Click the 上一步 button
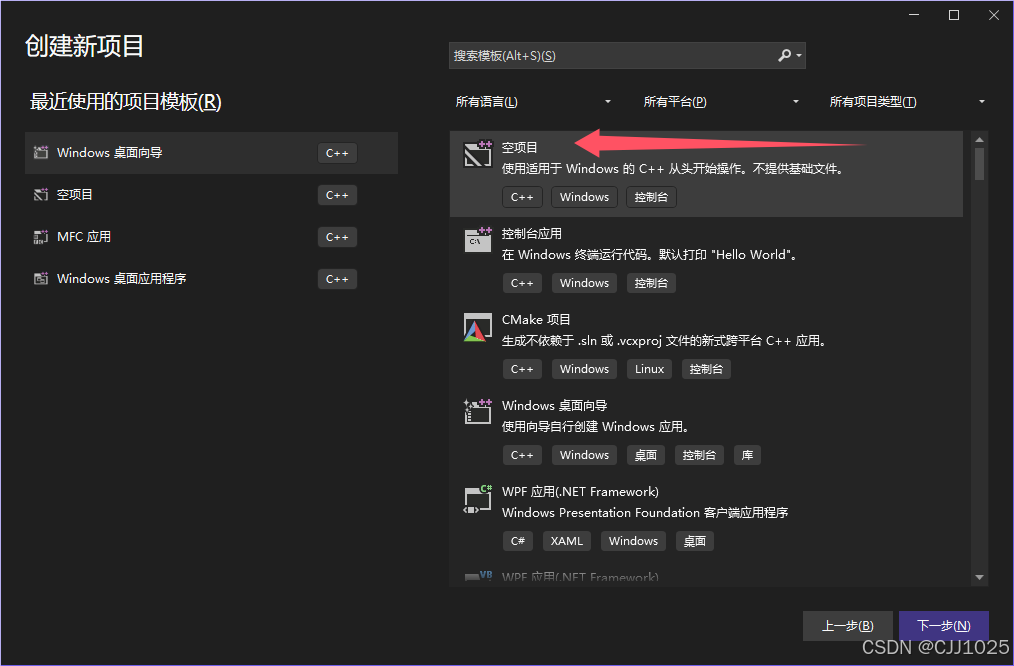Image resolution: width=1014 pixels, height=666 pixels. click(847, 625)
